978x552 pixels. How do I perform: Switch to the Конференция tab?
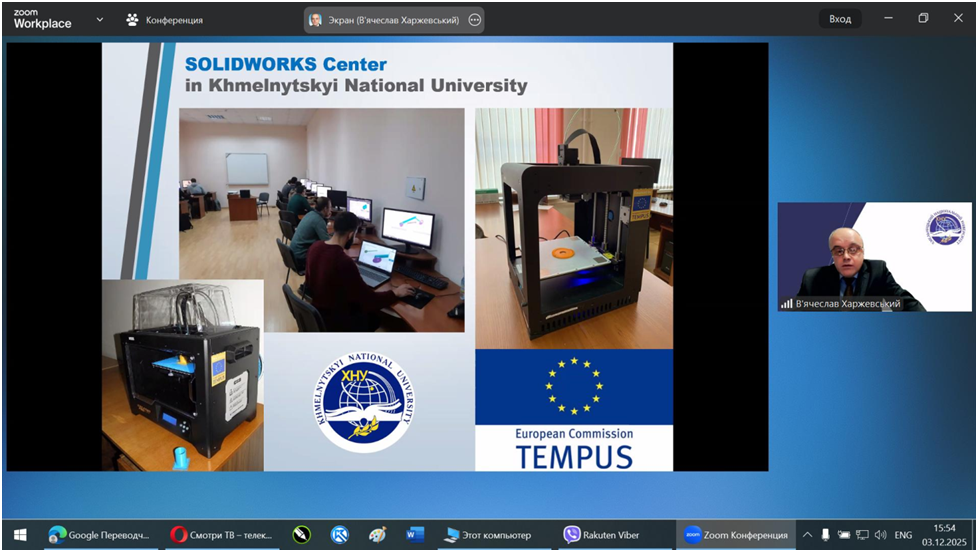165,20
